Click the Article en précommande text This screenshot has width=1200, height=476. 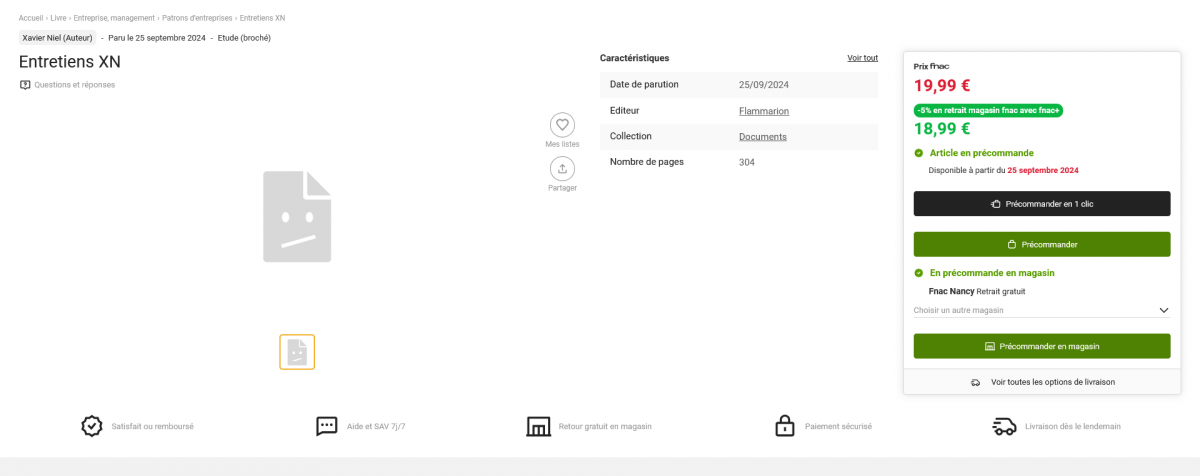pyautogui.click(x=982, y=153)
